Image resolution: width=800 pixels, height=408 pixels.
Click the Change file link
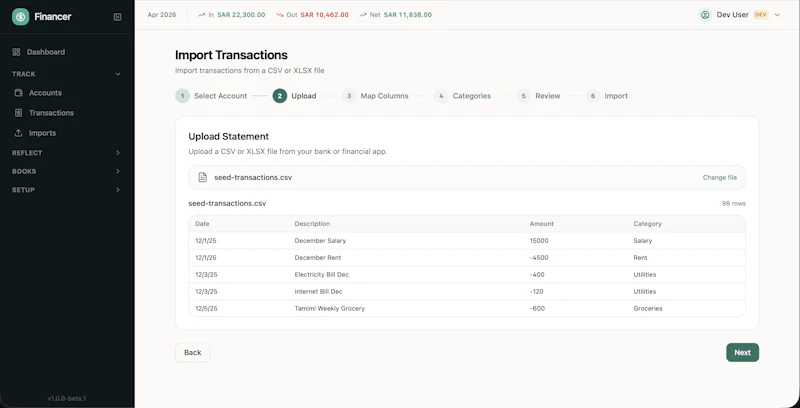(x=719, y=177)
